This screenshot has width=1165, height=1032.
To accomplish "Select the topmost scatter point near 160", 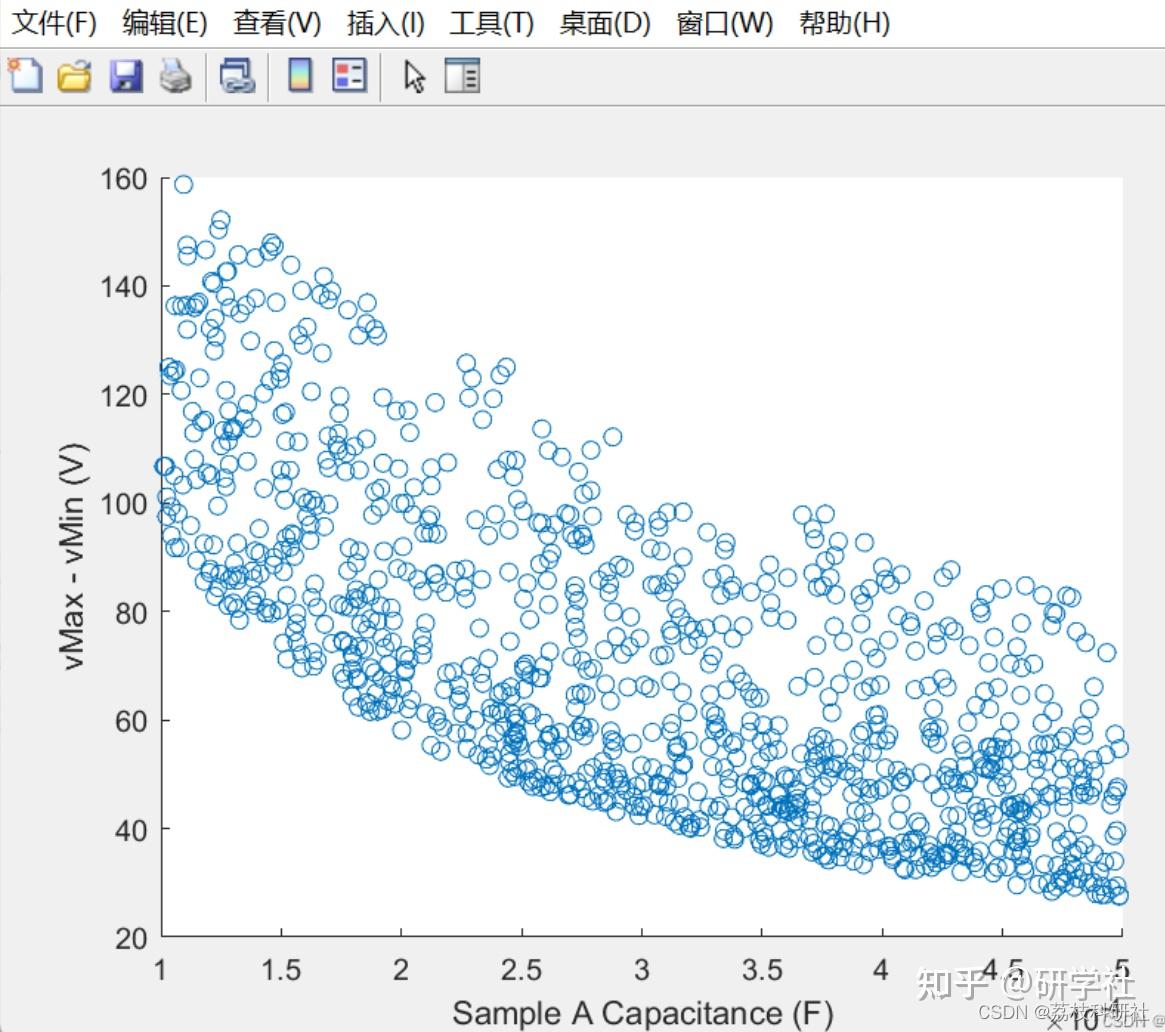I will pyautogui.click(x=183, y=184).
